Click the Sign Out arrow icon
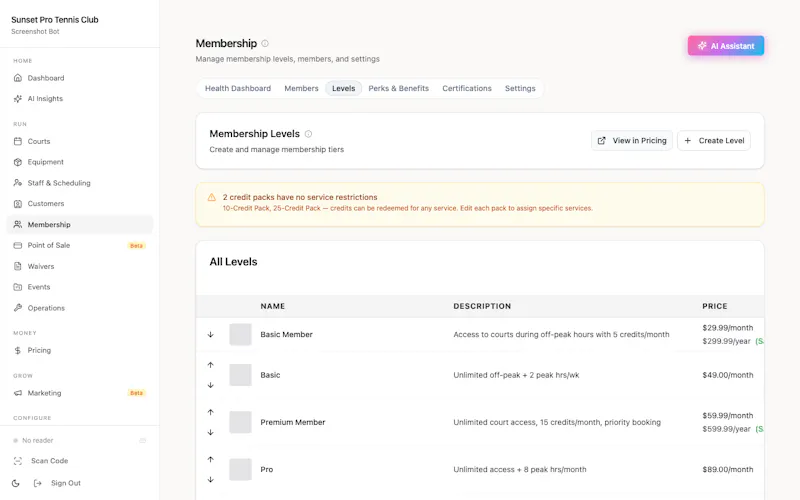 [x=37, y=483]
